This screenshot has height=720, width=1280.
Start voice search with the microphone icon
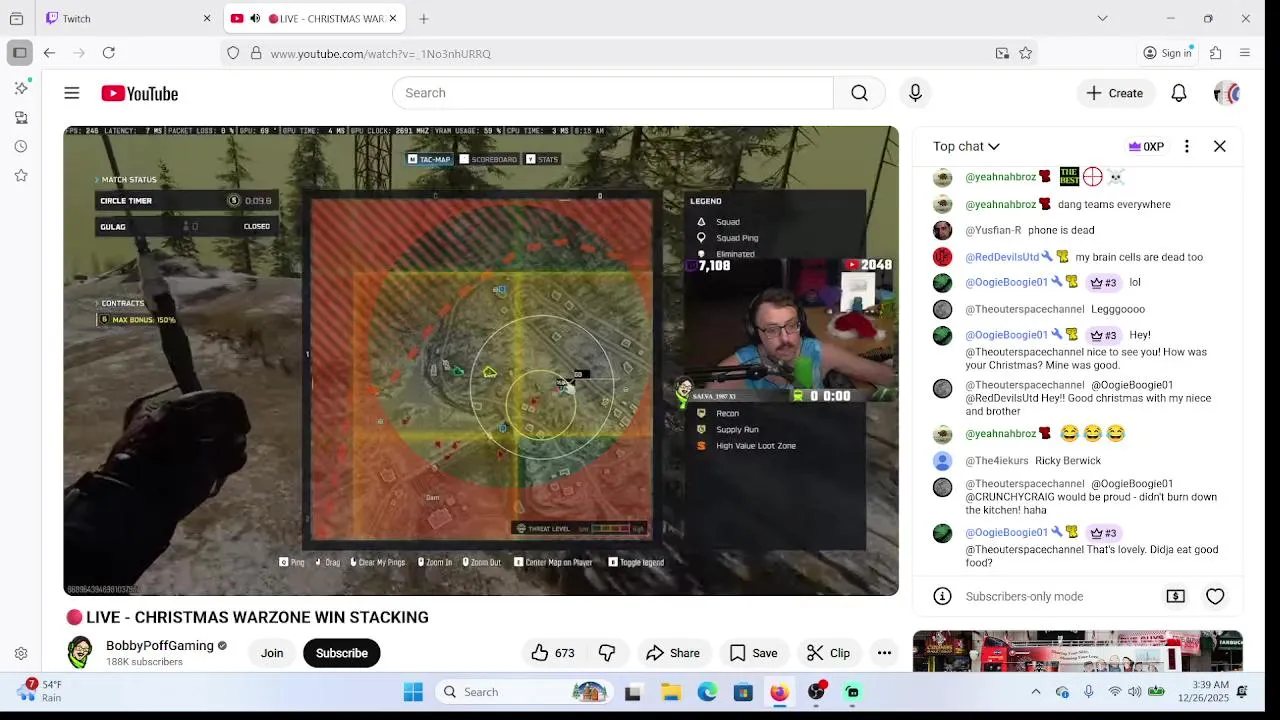pos(915,93)
